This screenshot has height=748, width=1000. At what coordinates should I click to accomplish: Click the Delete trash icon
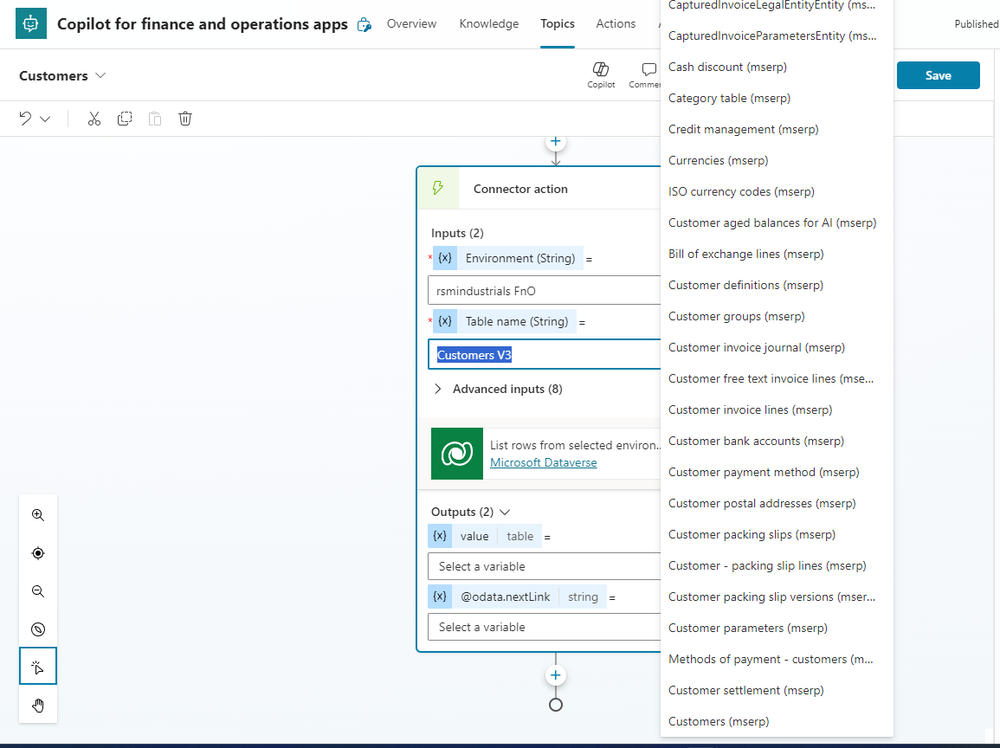[x=185, y=119]
